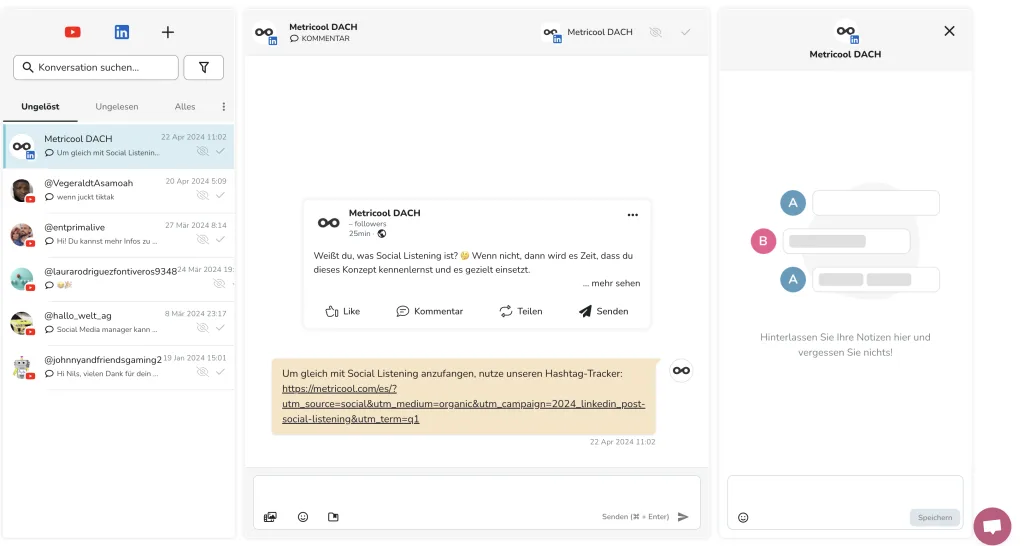The width and height of the screenshot is (1024, 546).
Task: Toggle unread eye on @VegeraldtAsamoah row
Action: coord(202,195)
